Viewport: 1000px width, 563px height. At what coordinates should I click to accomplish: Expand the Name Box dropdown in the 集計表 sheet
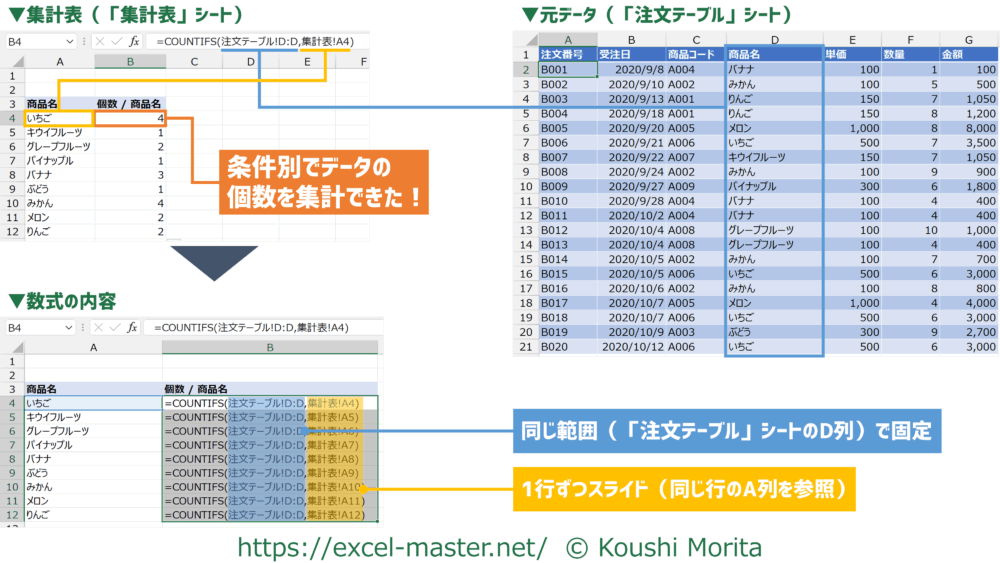point(69,42)
